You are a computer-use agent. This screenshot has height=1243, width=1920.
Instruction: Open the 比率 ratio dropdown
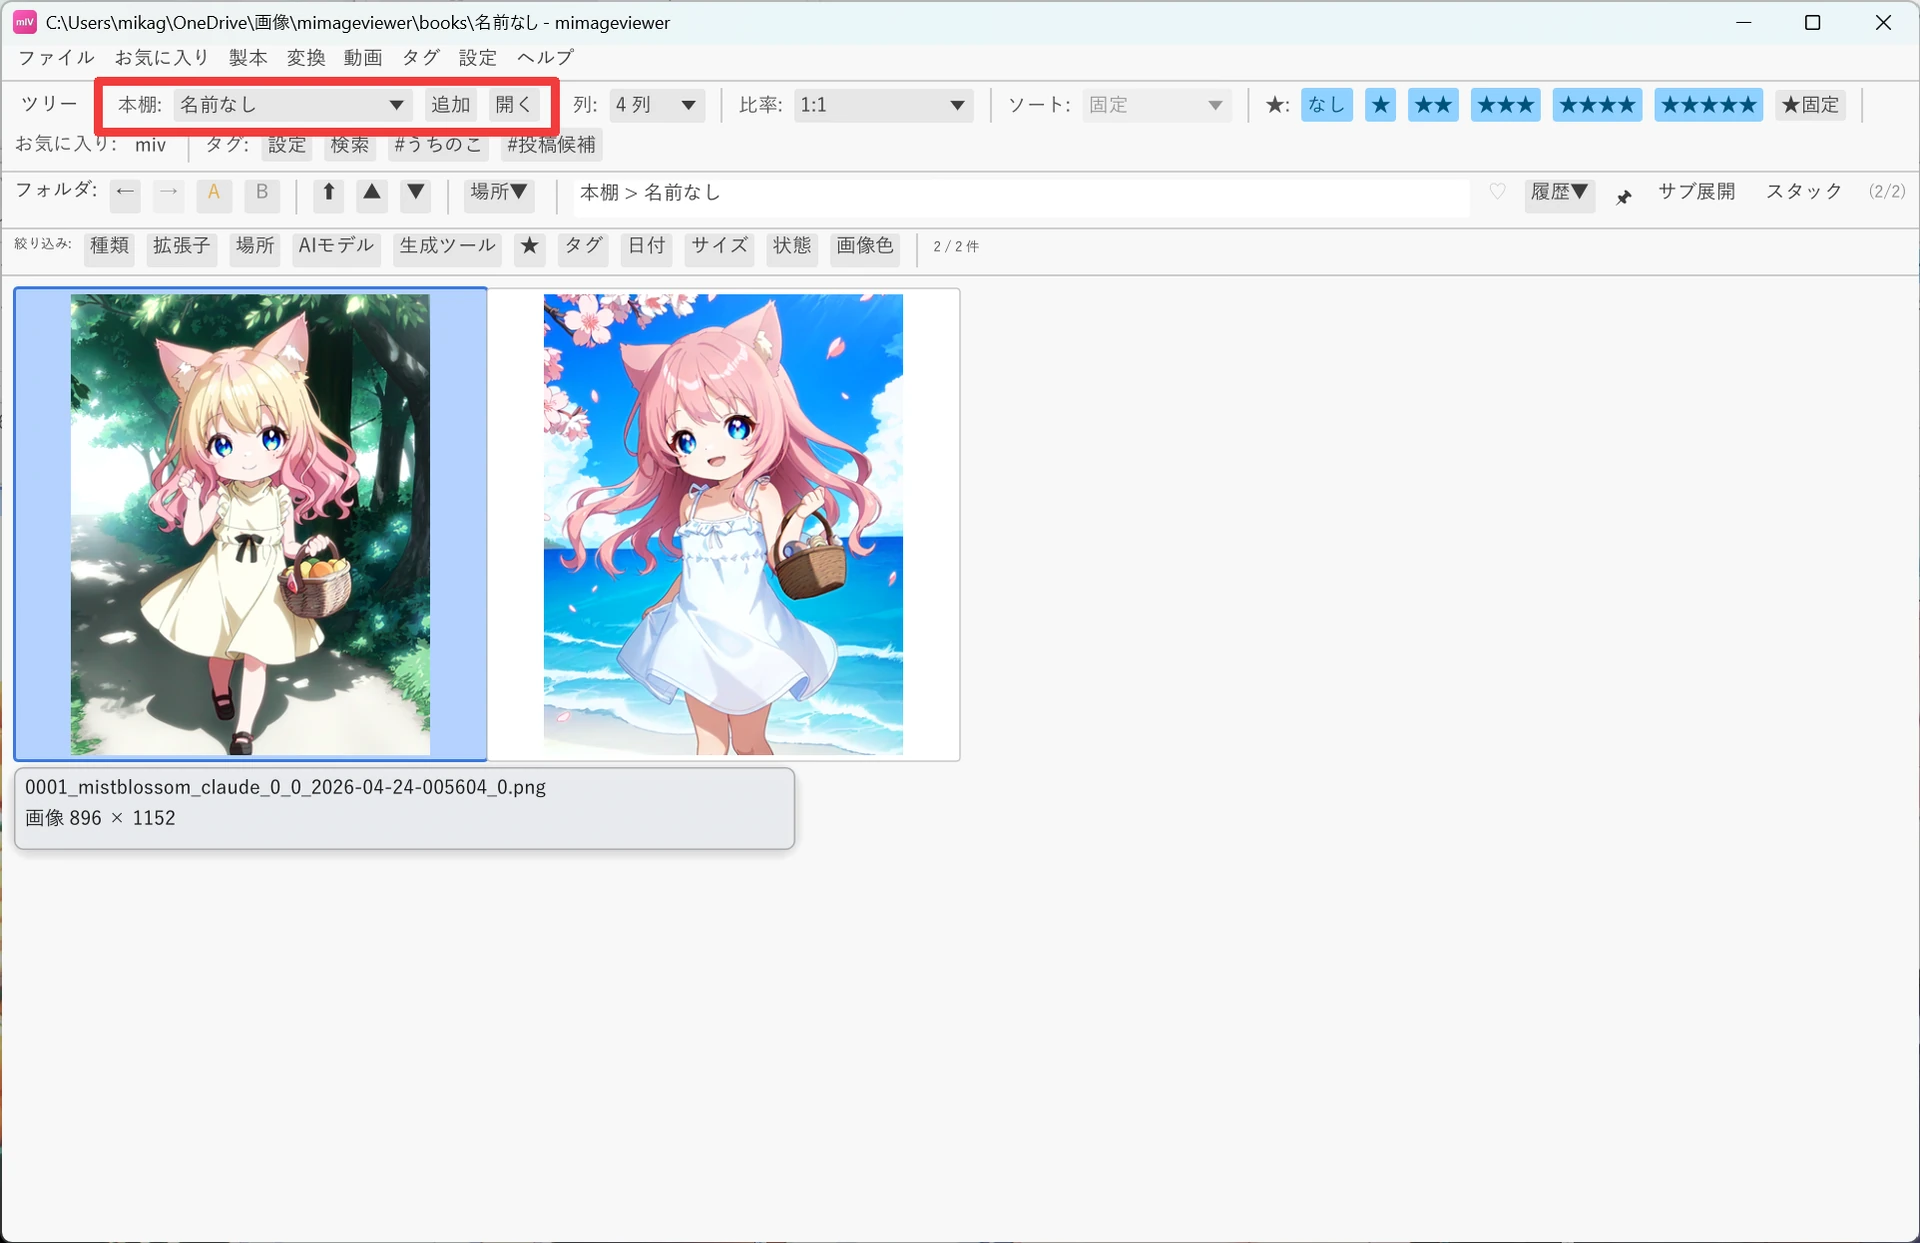883,105
